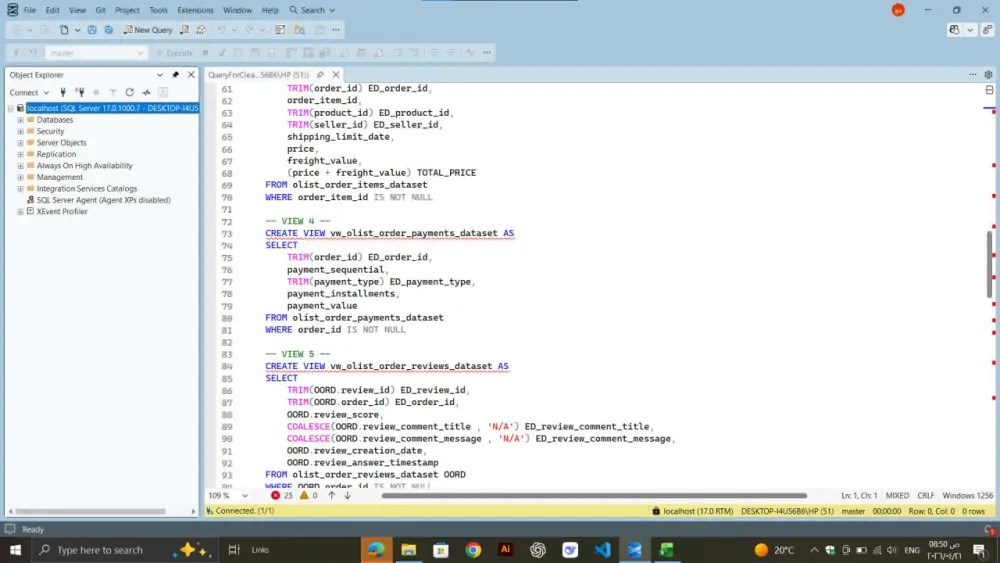Open the View menu
The width and height of the screenshot is (1000, 563).
pyautogui.click(x=77, y=10)
